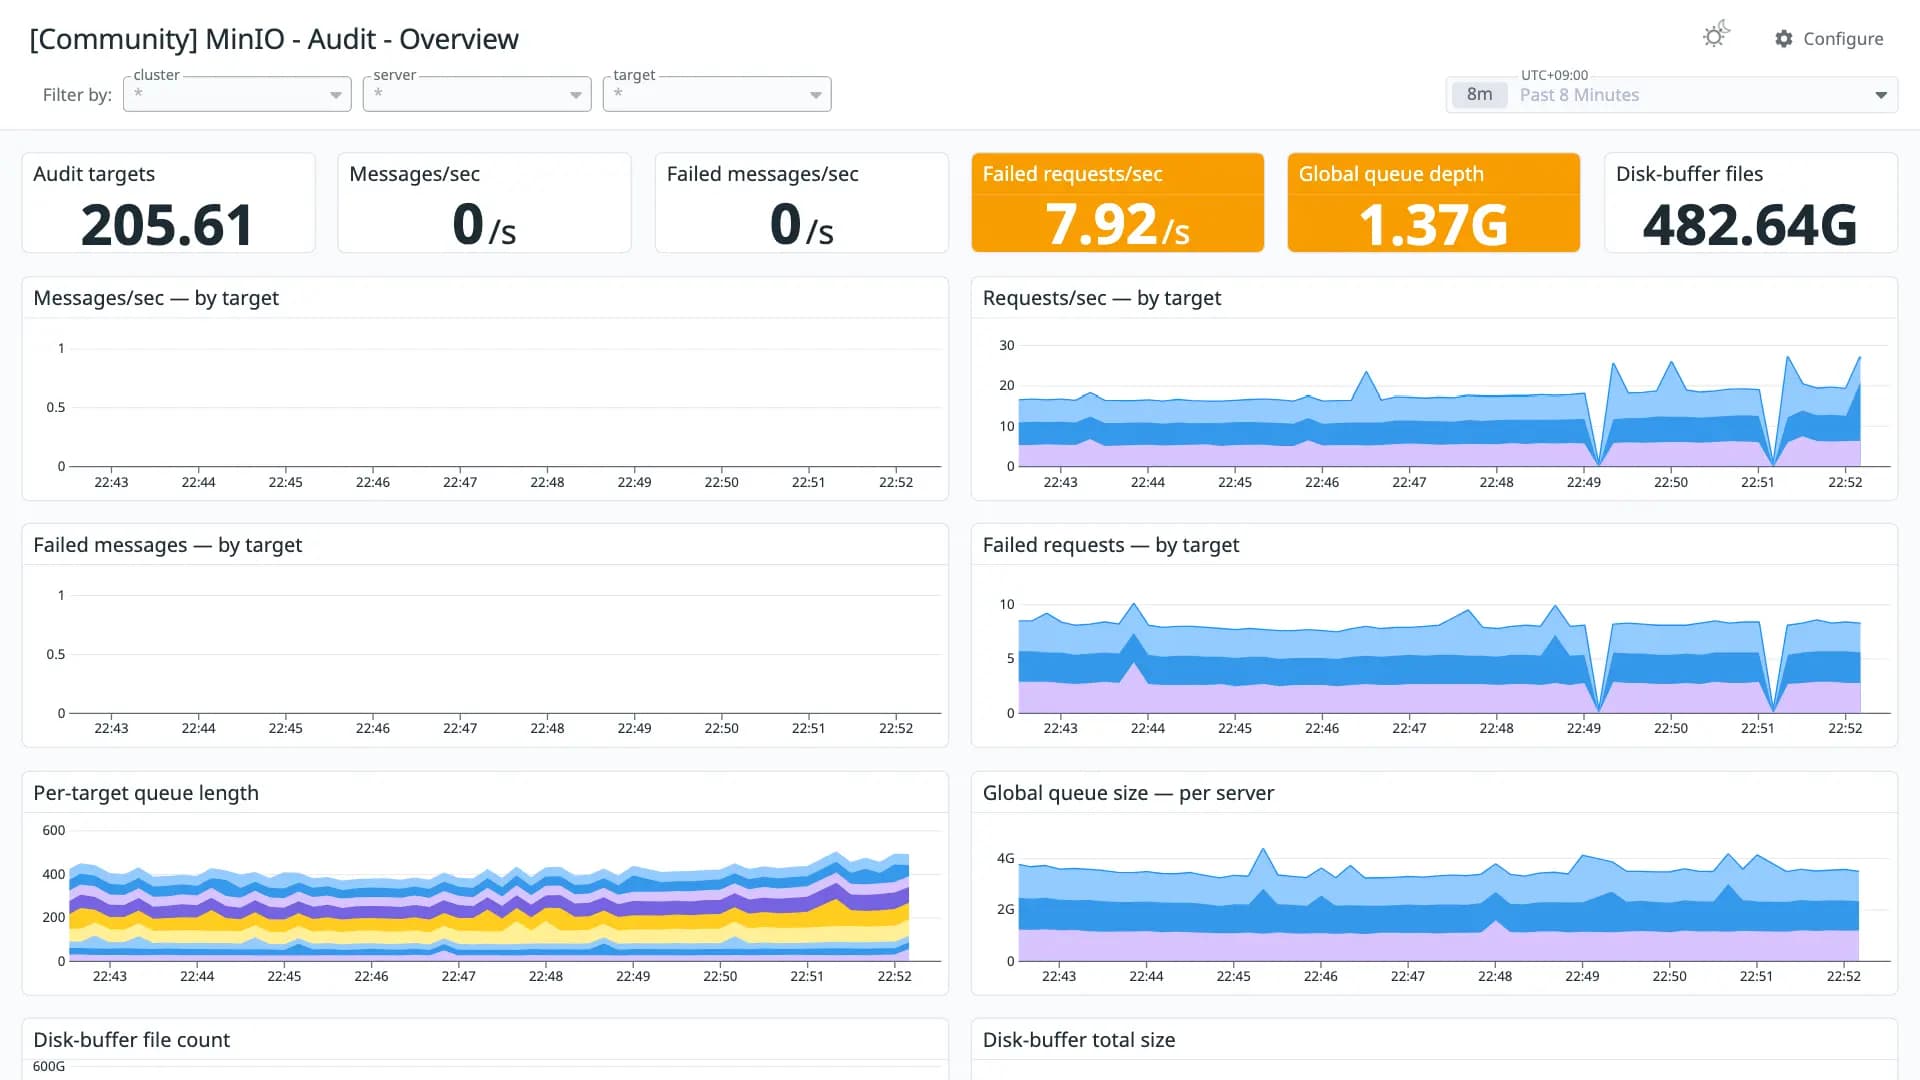Click the Per-target queue length title

pos(146,793)
